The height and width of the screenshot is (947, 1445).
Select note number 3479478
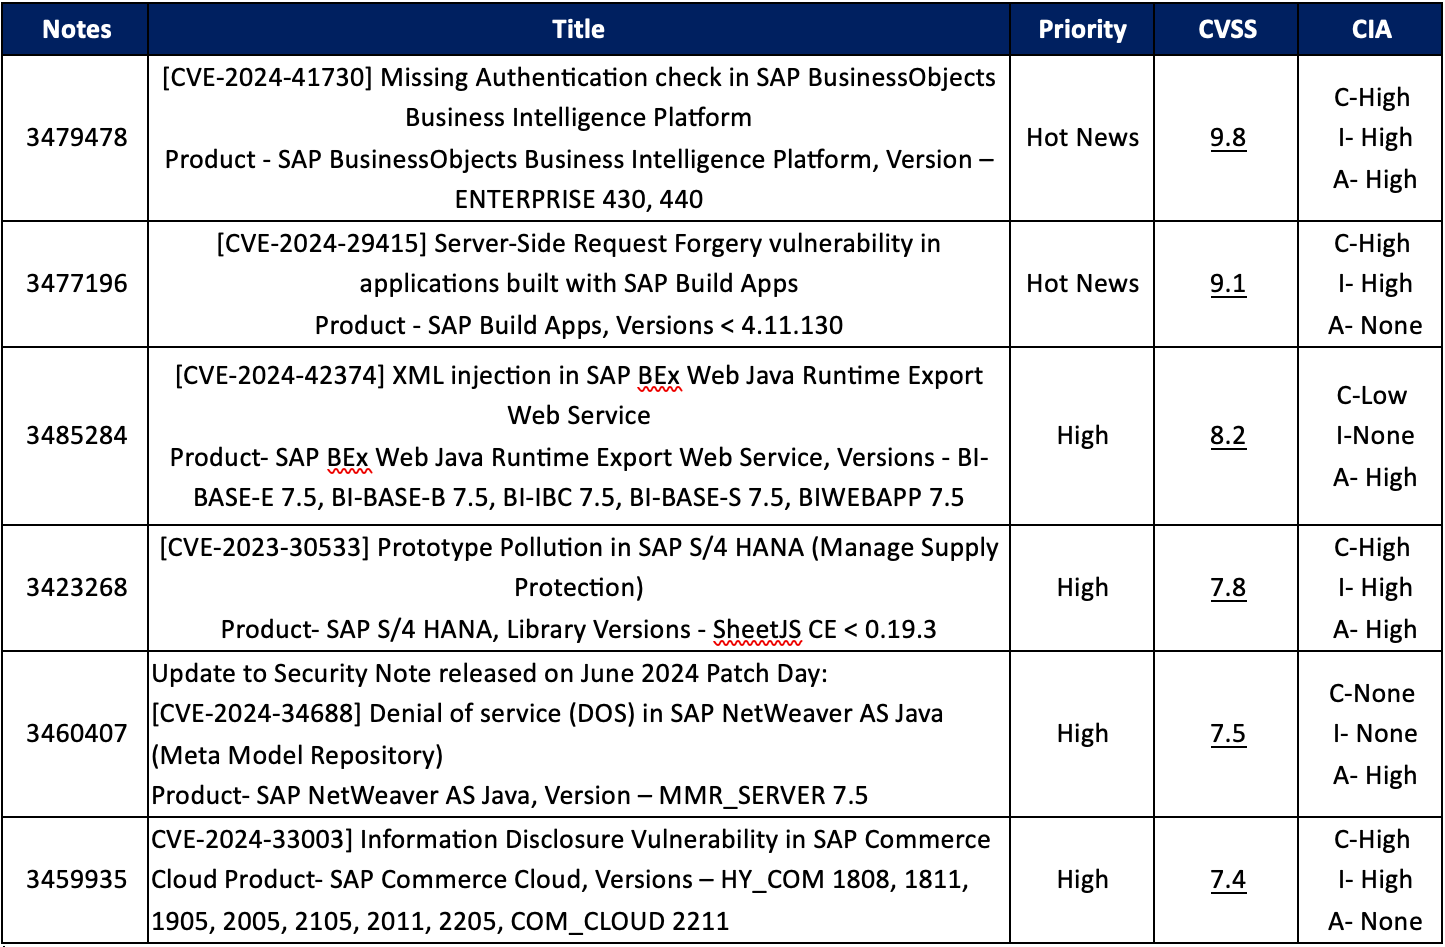[x=77, y=138]
